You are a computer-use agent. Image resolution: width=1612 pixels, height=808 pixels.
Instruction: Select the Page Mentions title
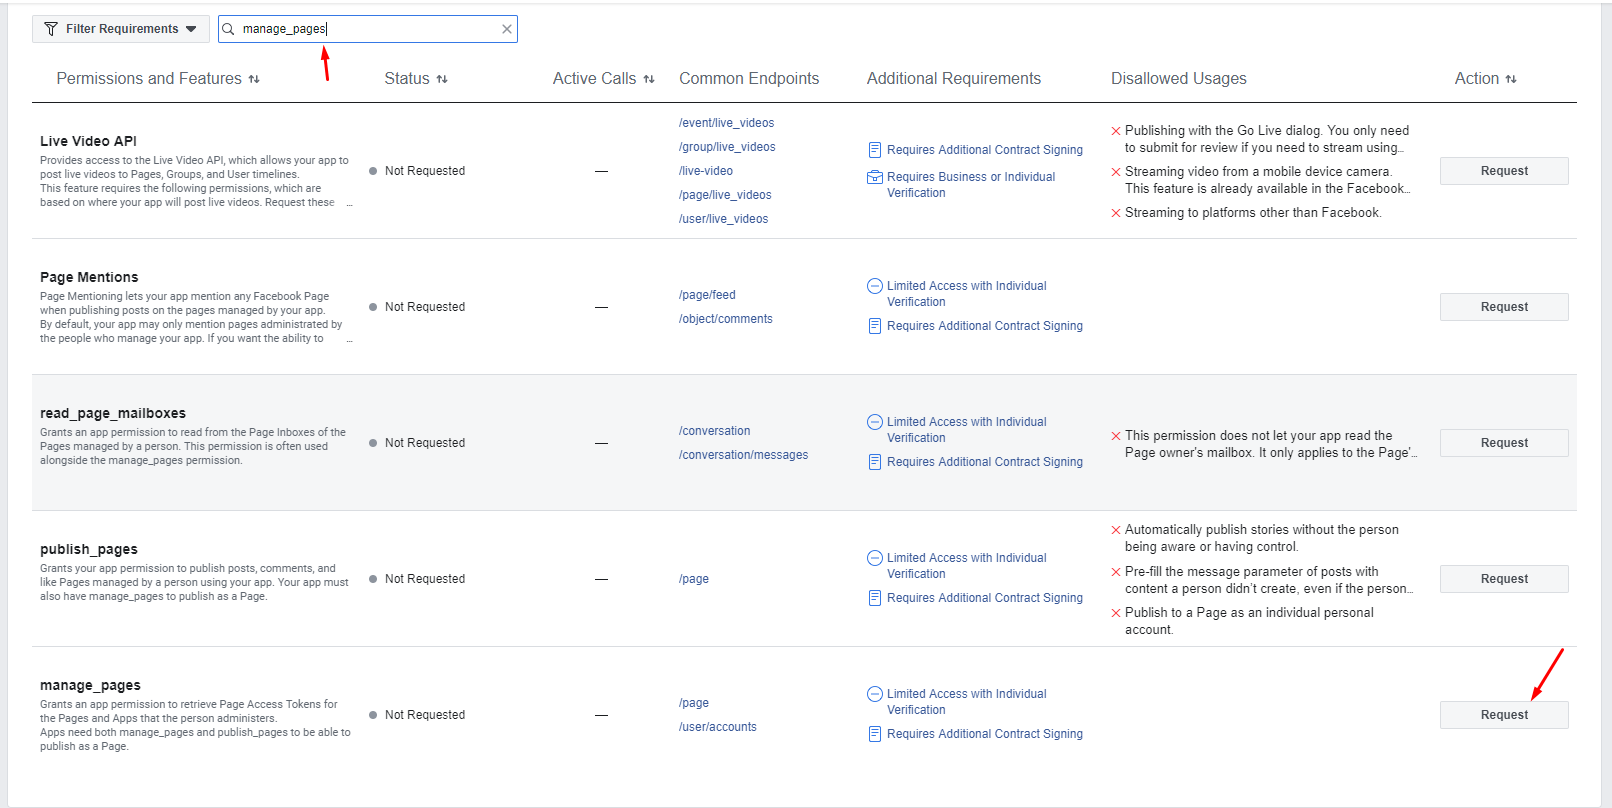point(89,277)
